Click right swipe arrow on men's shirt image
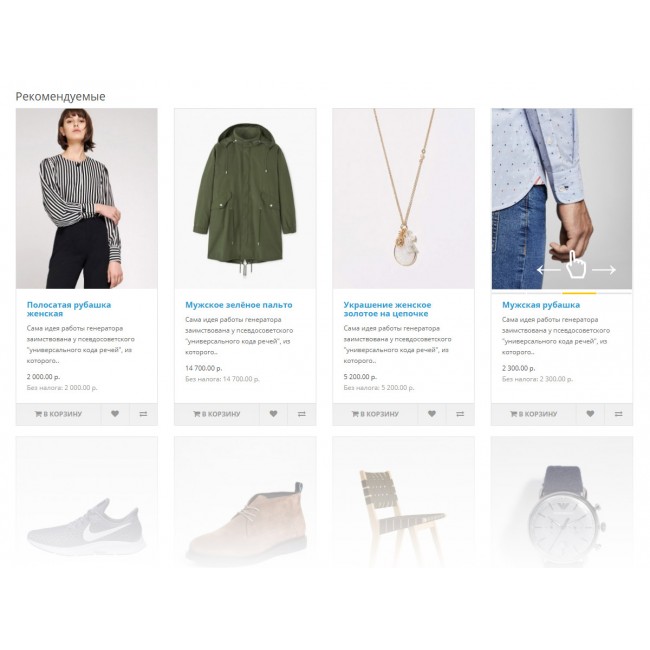The height and width of the screenshot is (650, 650). click(x=604, y=270)
